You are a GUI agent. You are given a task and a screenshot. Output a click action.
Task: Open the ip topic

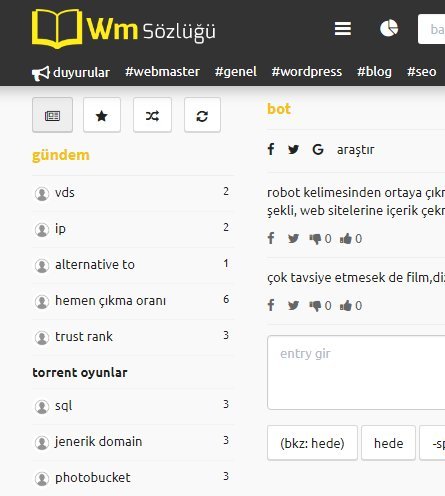[60, 229]
